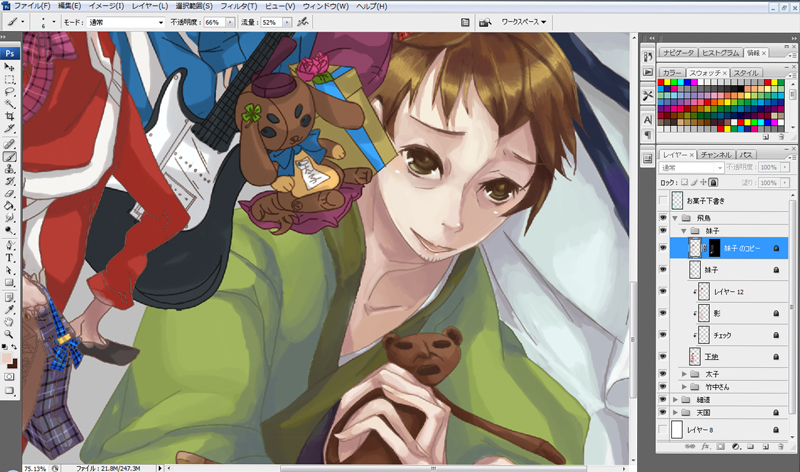Select the Lasso tool
Viewport: 800px width, 472px height.
click(9, 92)
